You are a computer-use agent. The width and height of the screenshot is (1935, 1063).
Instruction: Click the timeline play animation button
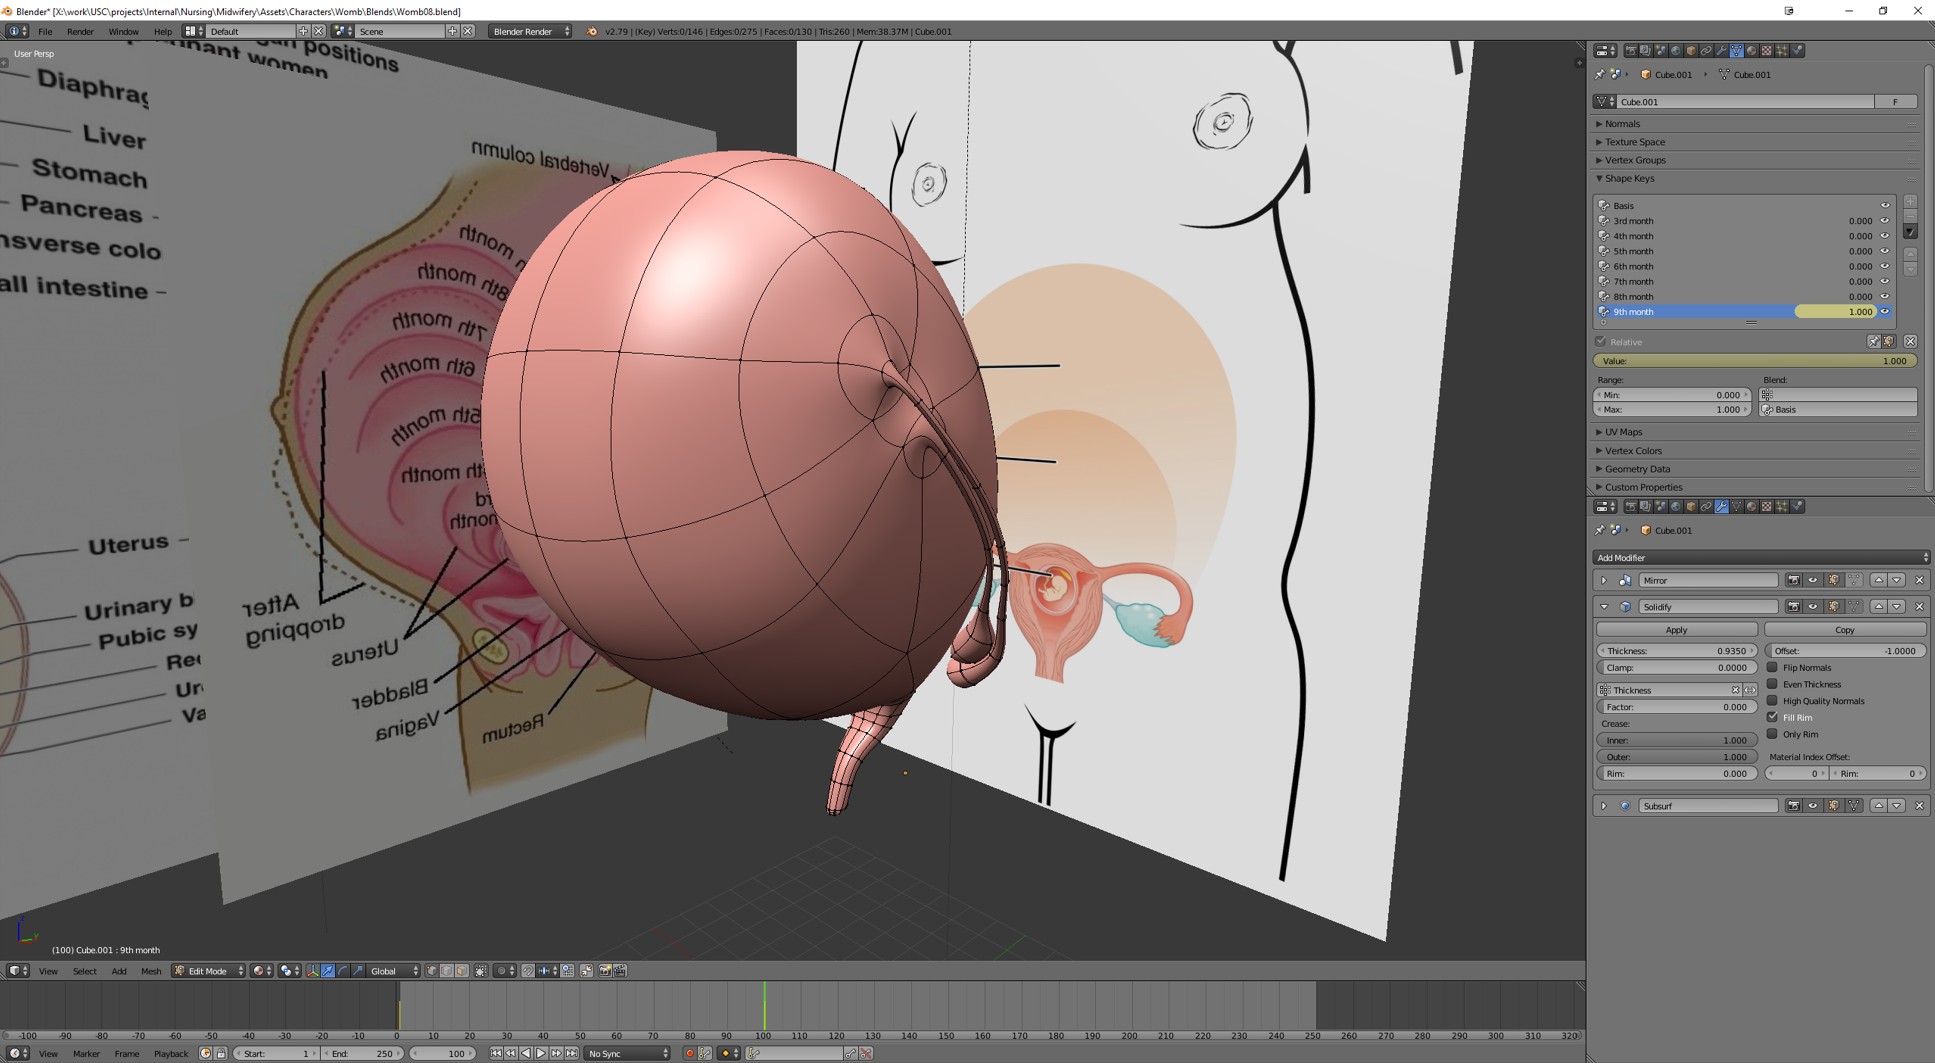(541, 1053)
